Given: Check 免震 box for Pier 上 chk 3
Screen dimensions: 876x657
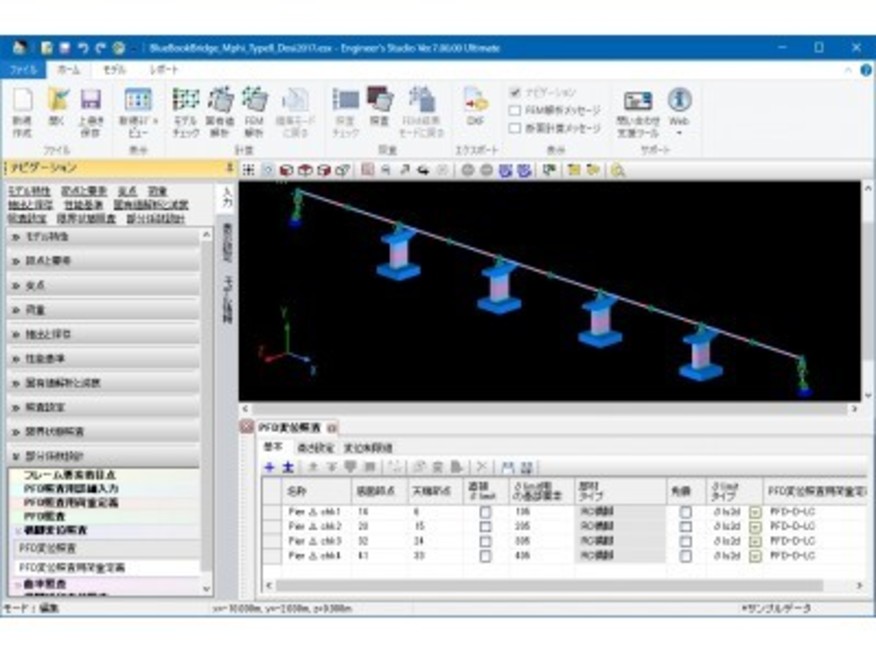Looking at the screenshot, I should pos(685,541).
